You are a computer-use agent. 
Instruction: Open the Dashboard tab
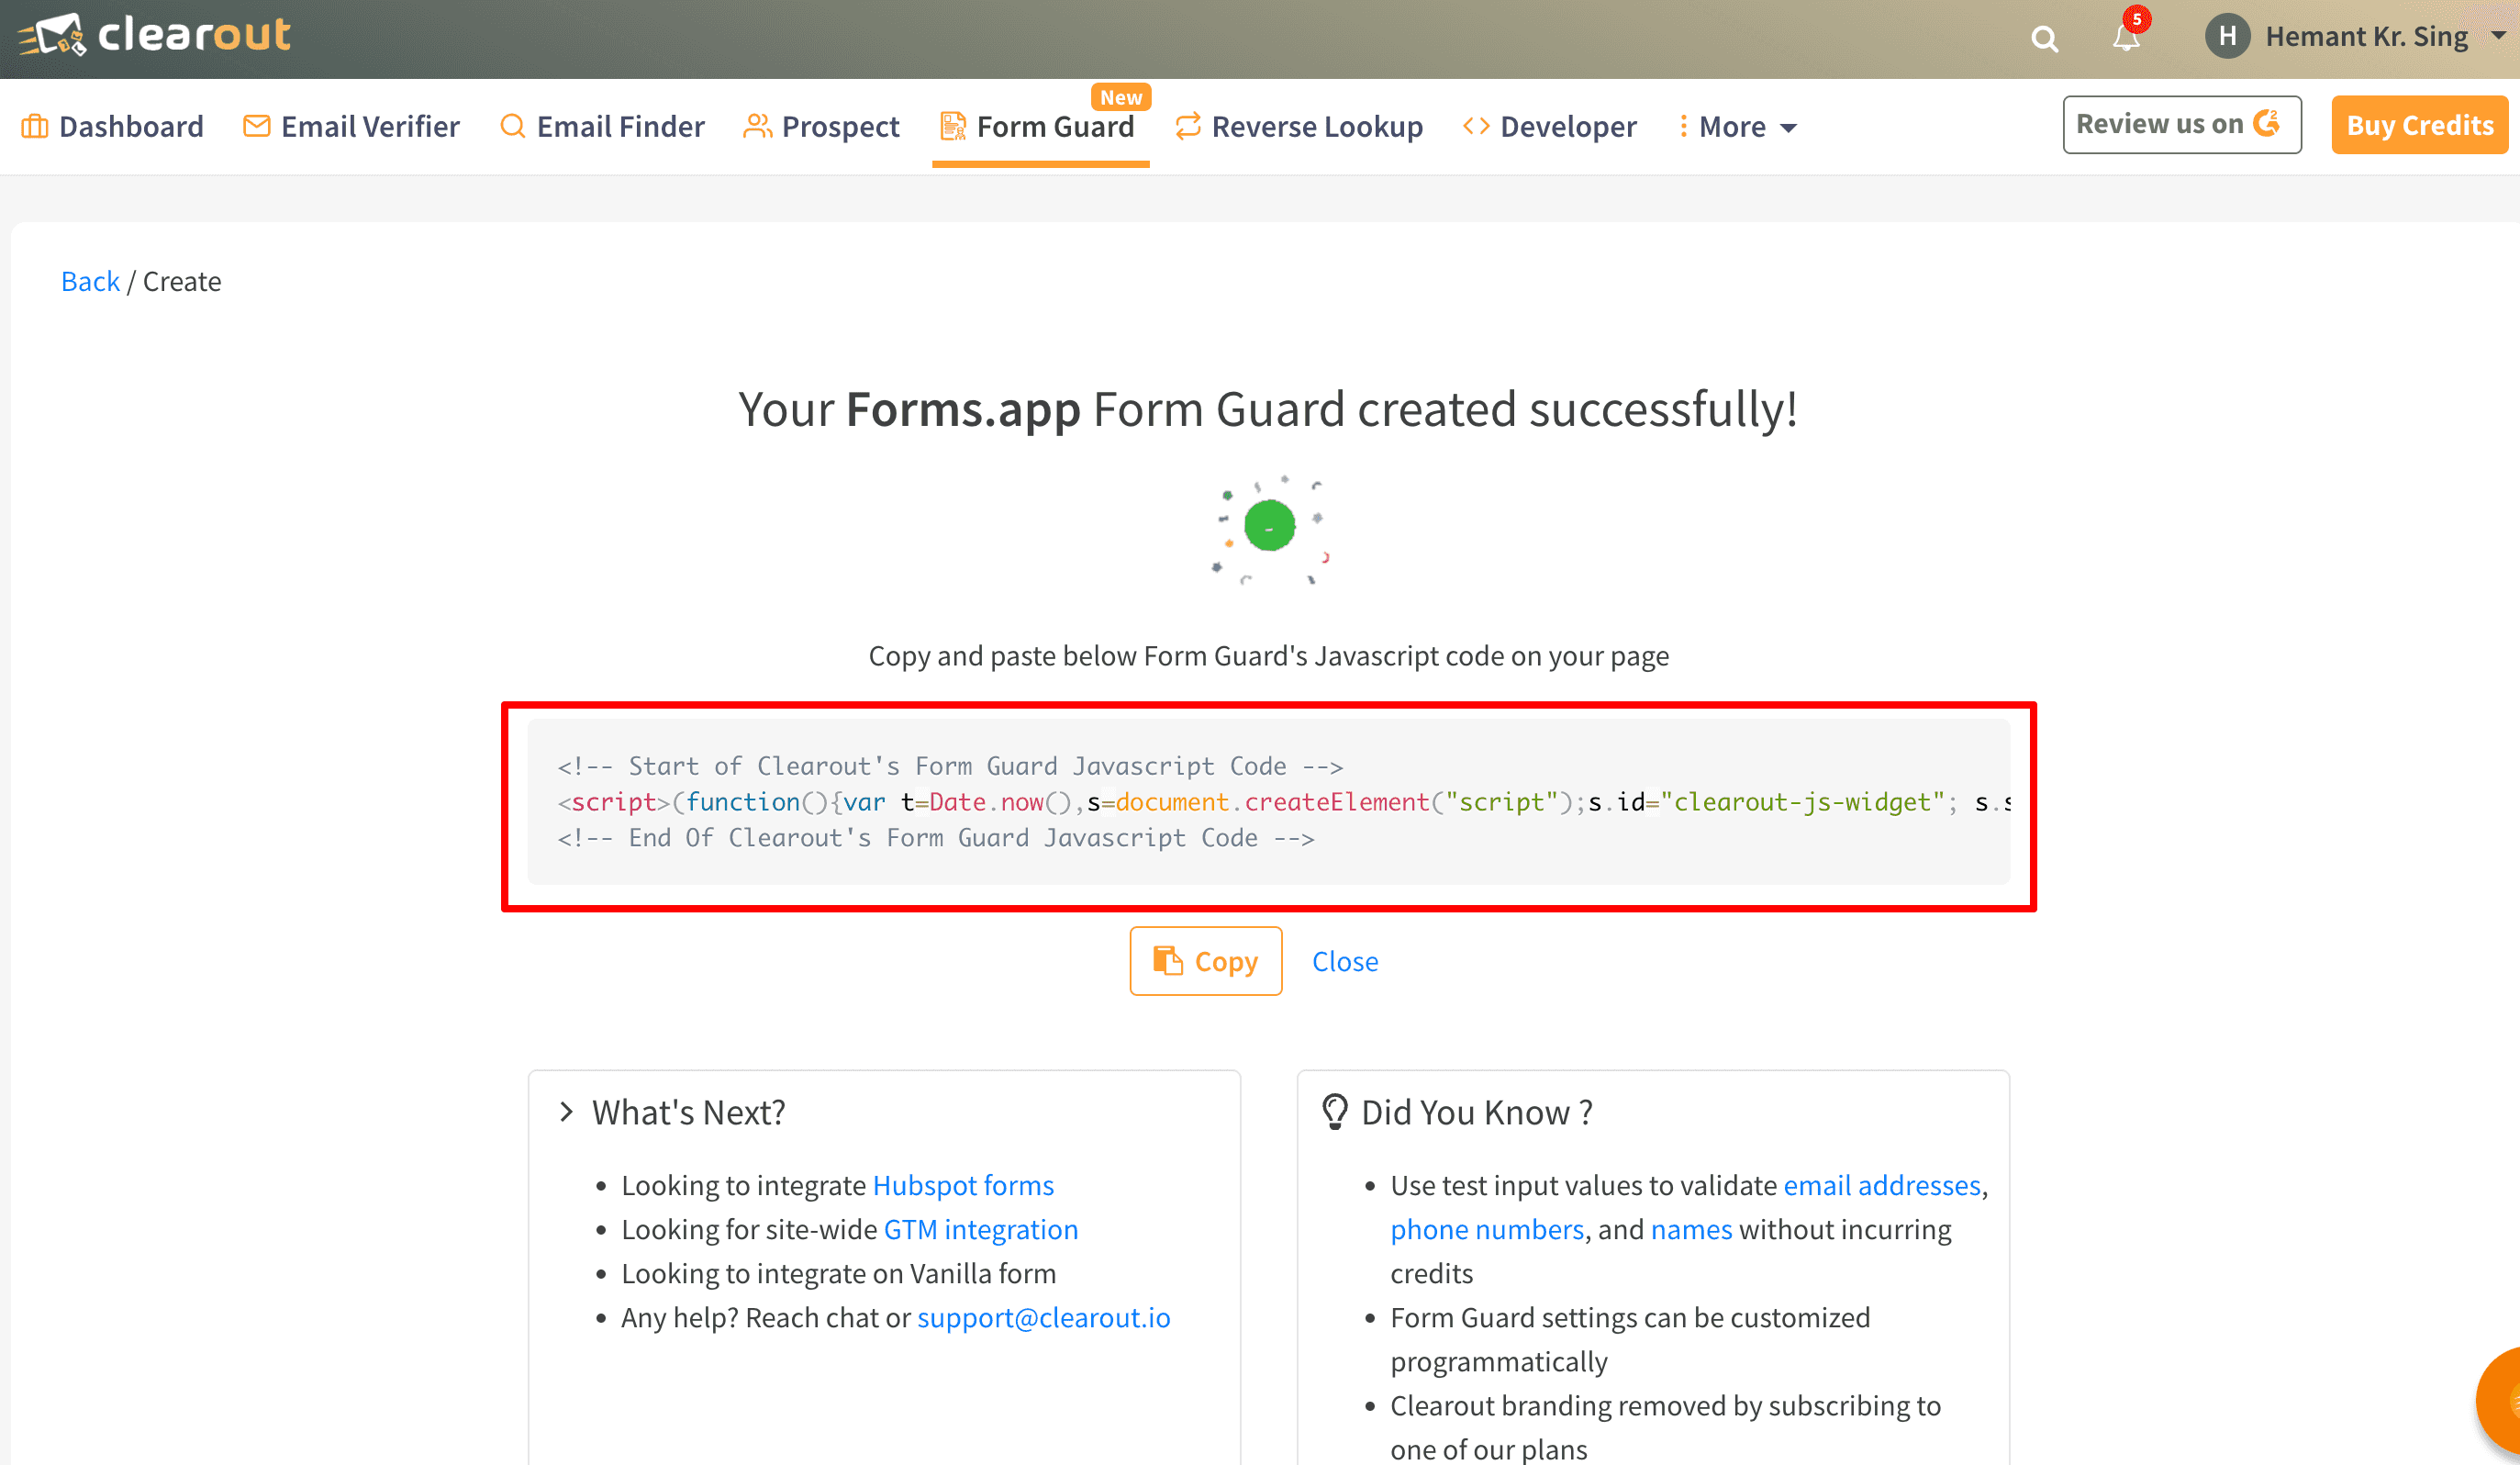112,127
